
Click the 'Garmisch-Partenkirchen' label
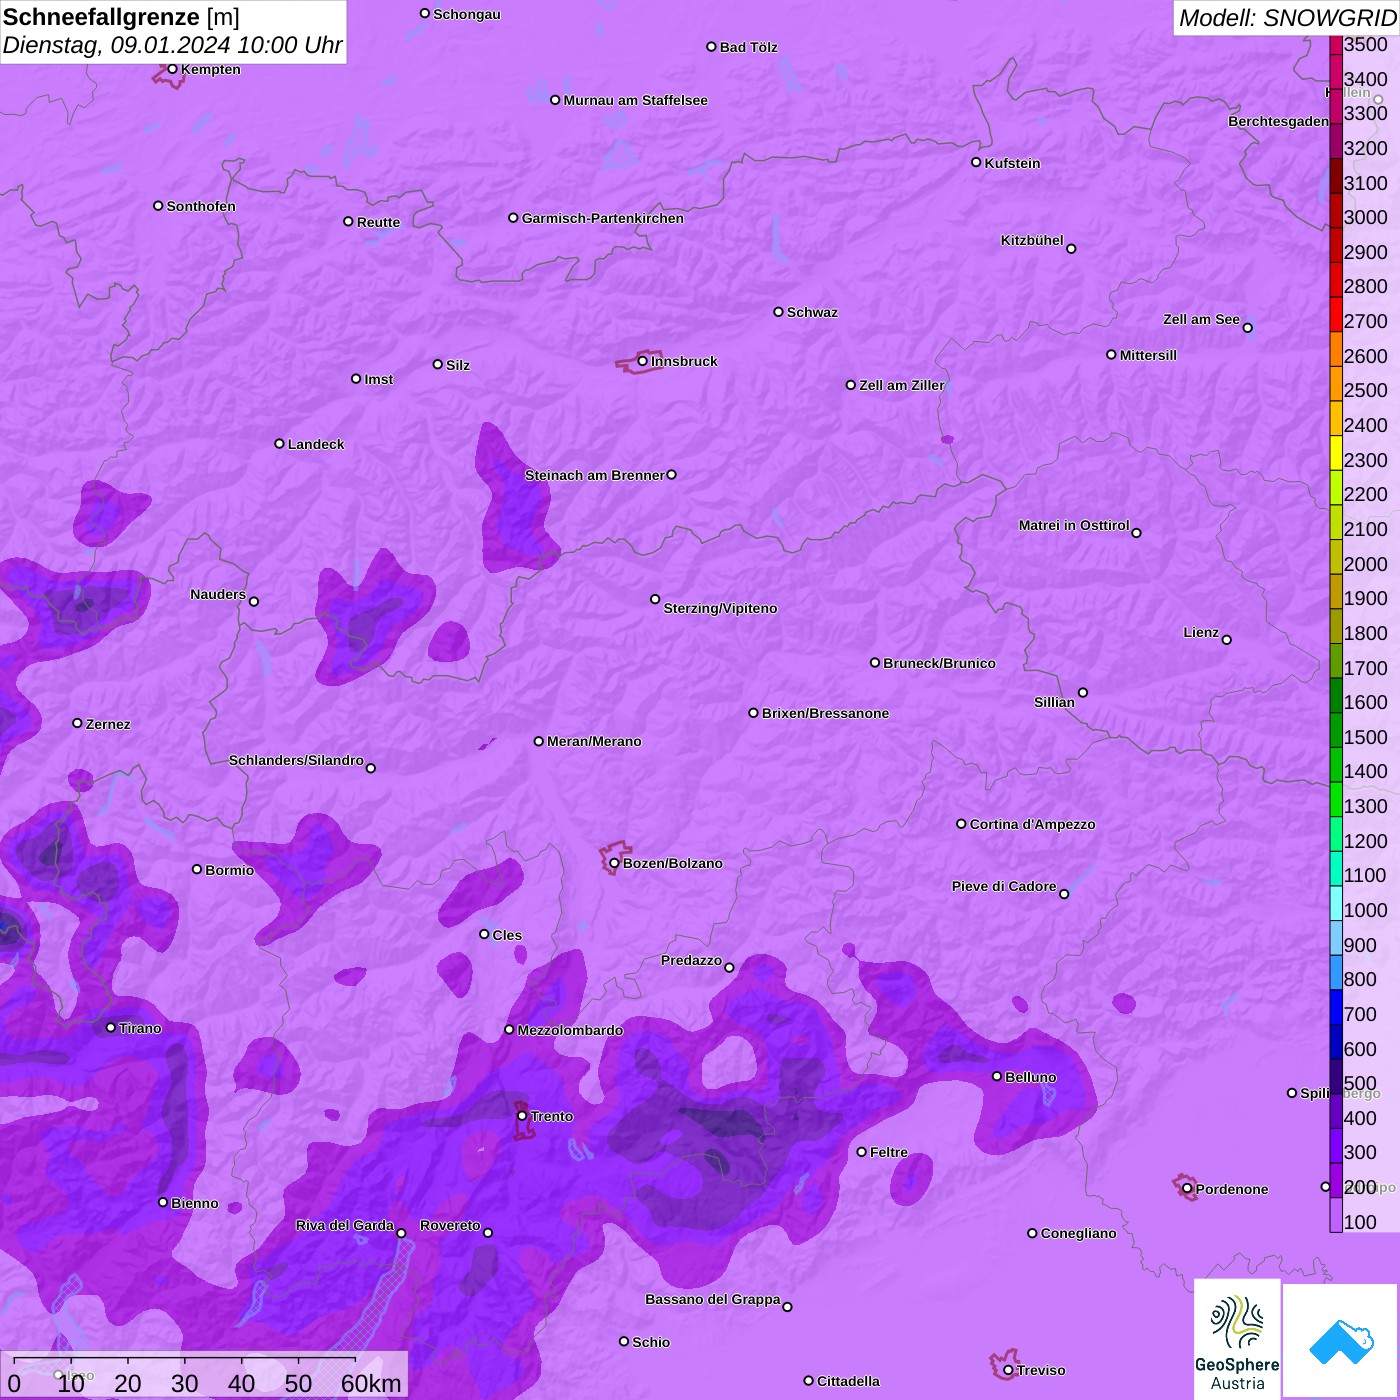click(603, 218)
